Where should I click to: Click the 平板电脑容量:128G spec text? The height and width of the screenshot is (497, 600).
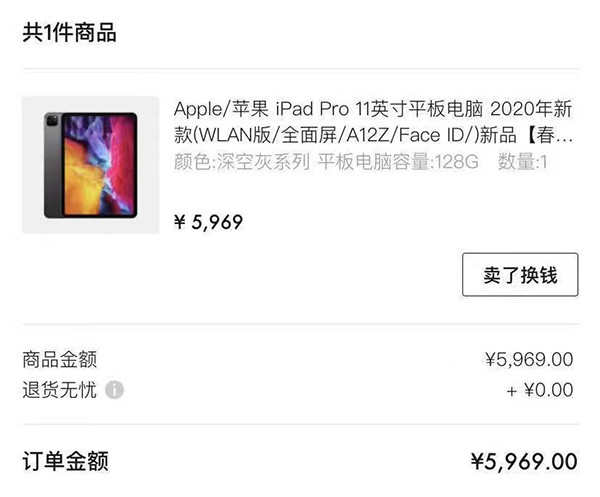click(x=398, y=161)
